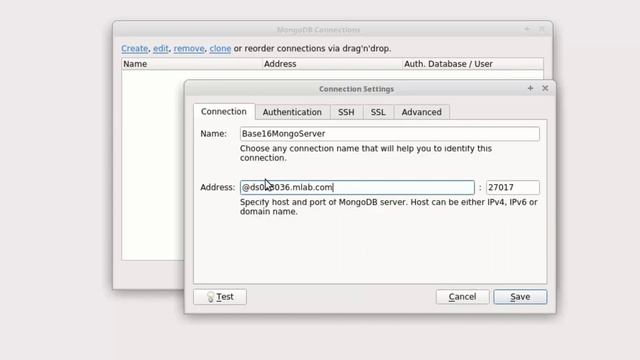Click the Create link in MongoDB Connections

click(134, 49)
